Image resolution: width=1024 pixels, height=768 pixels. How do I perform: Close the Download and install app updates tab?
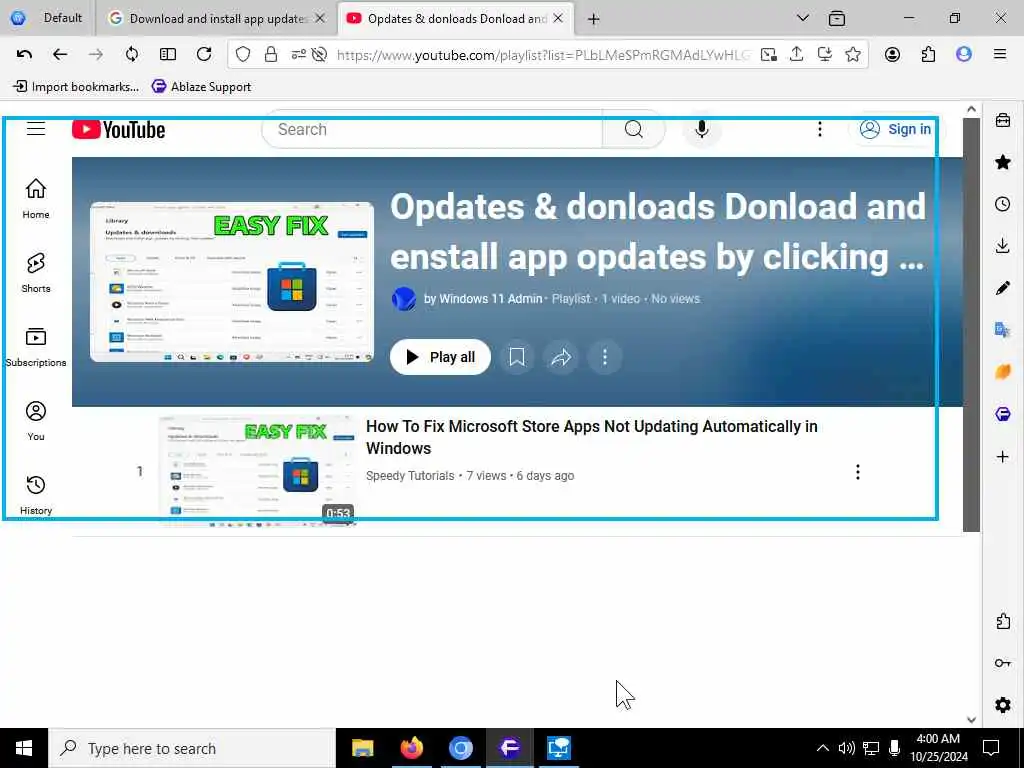[x=320, y=18]
